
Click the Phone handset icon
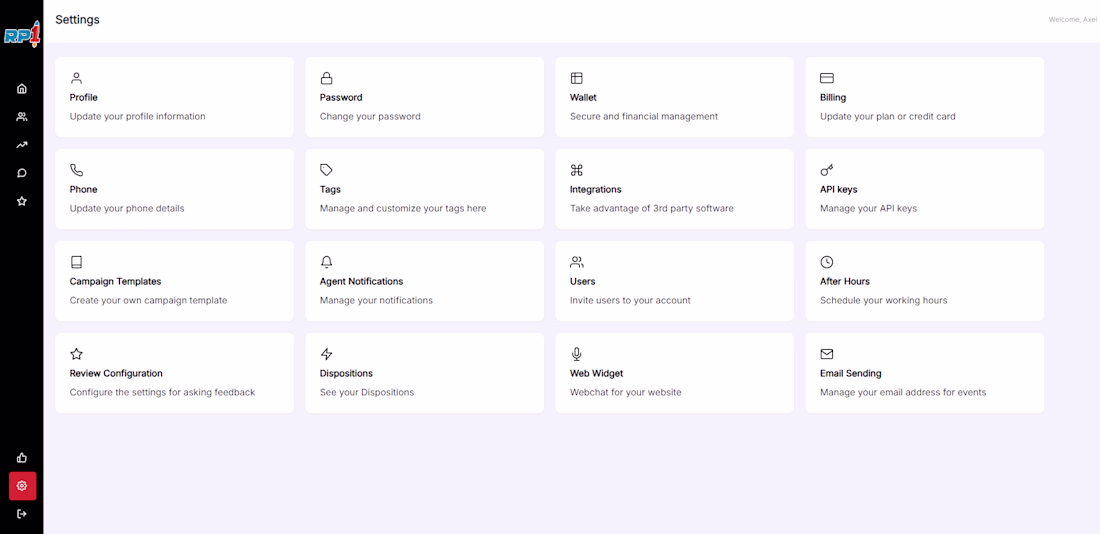[x=76, y=170]
